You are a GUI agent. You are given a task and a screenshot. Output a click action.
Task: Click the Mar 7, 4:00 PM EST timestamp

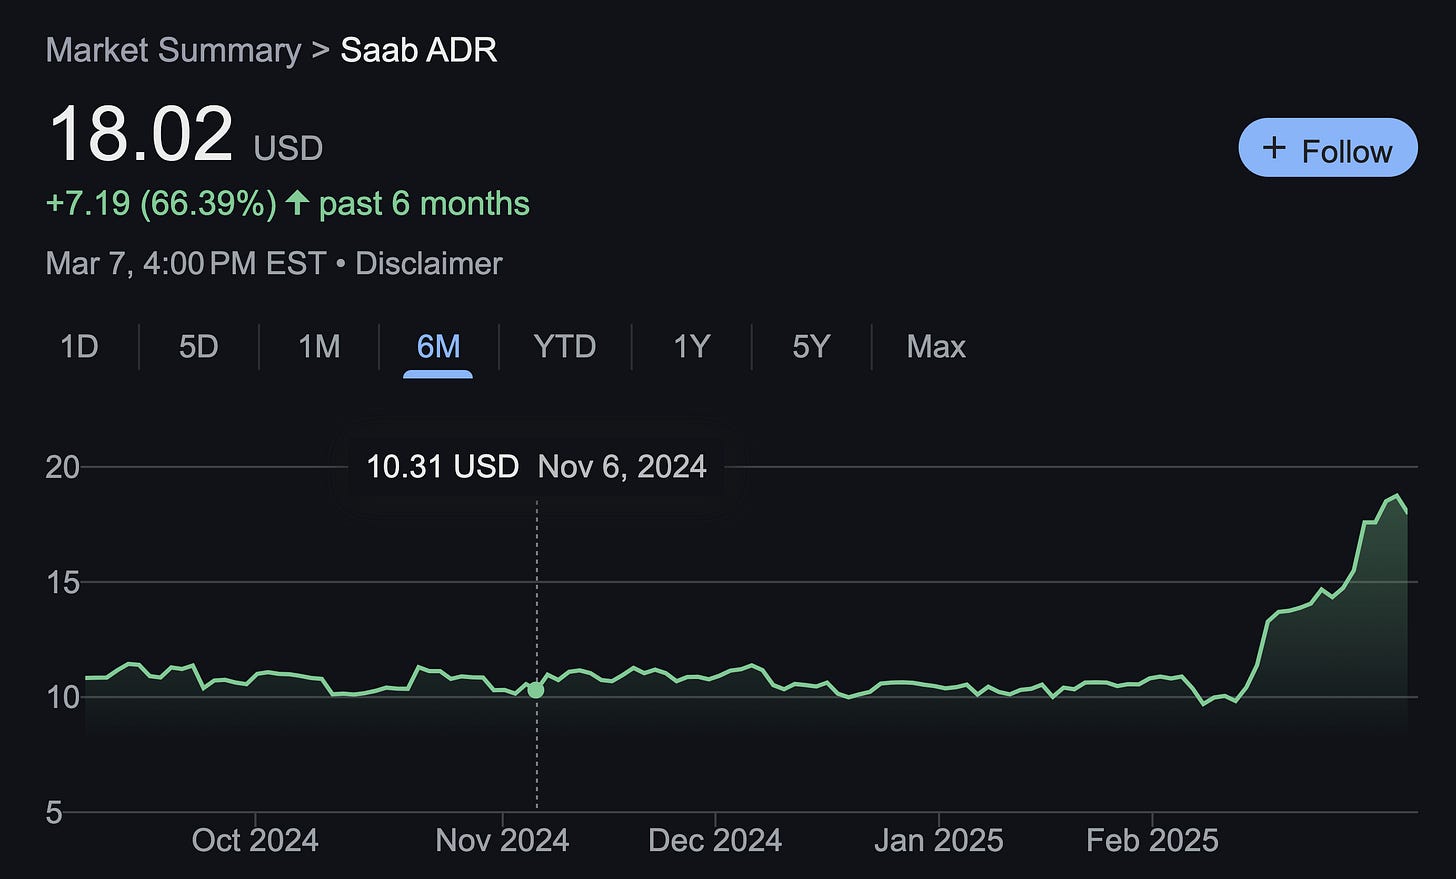pos(186,263)
